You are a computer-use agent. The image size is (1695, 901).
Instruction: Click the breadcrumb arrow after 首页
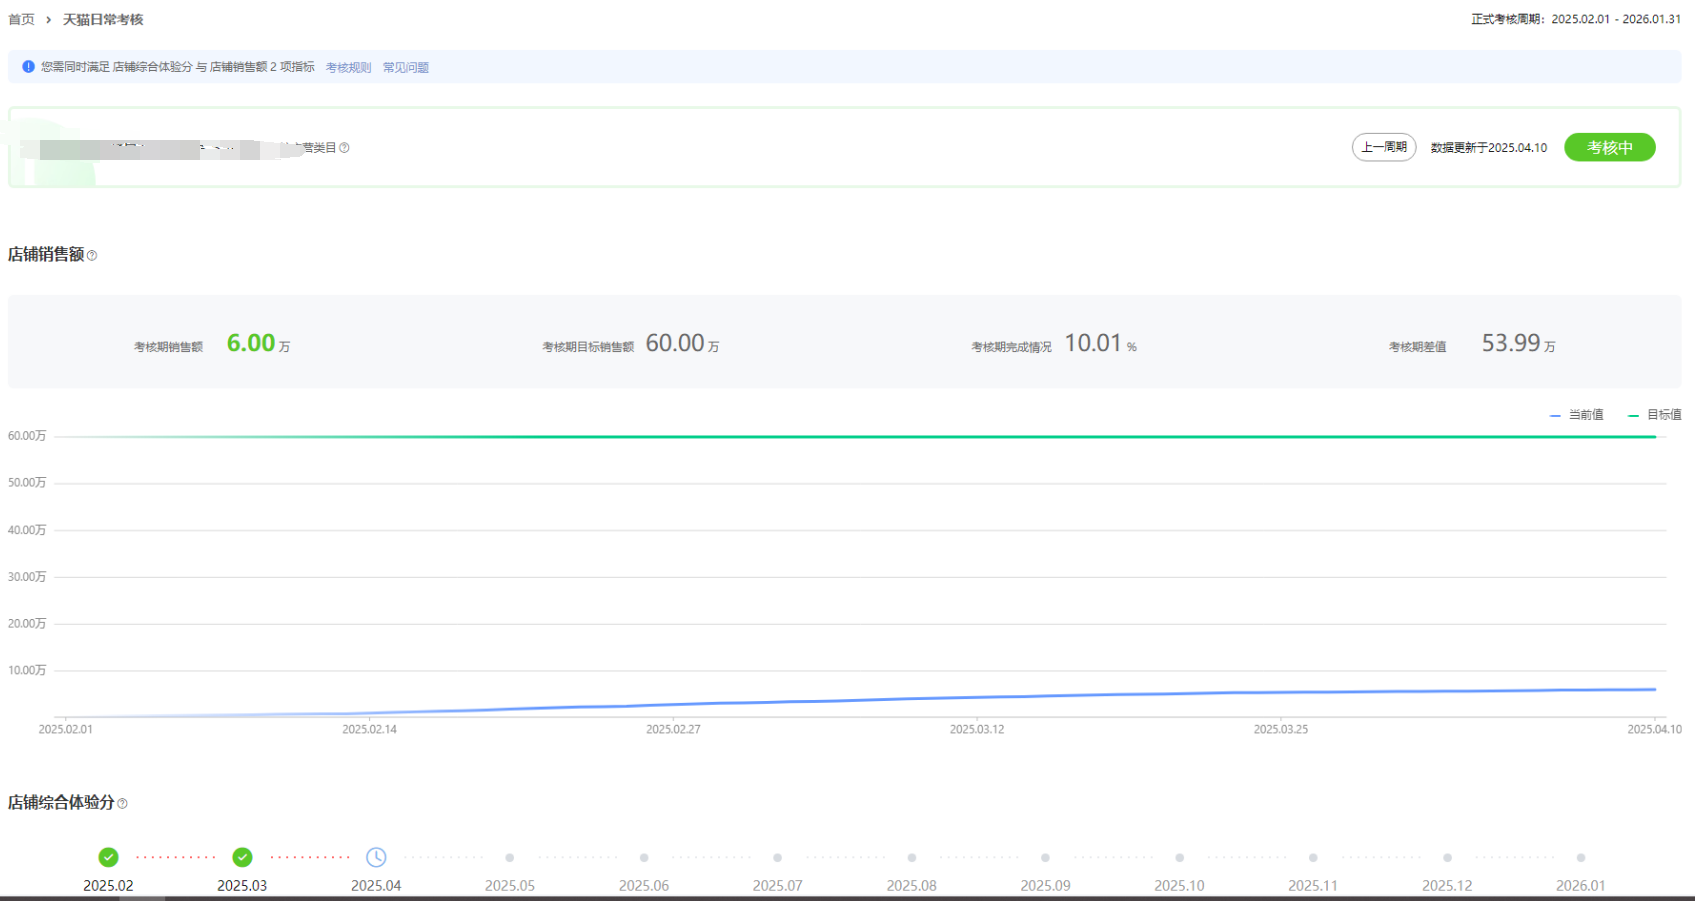48,20
